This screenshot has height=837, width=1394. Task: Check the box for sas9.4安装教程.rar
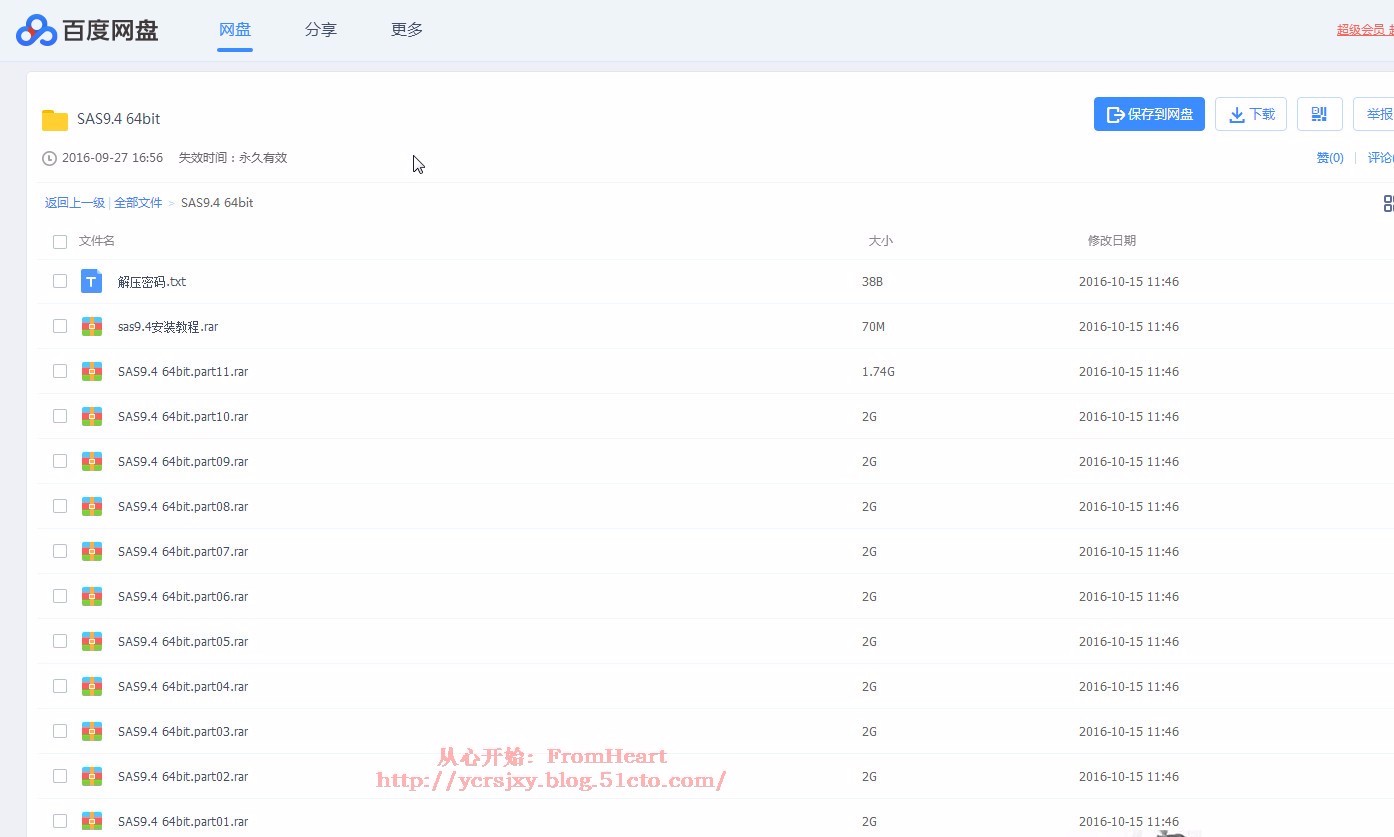pos(60,326)
